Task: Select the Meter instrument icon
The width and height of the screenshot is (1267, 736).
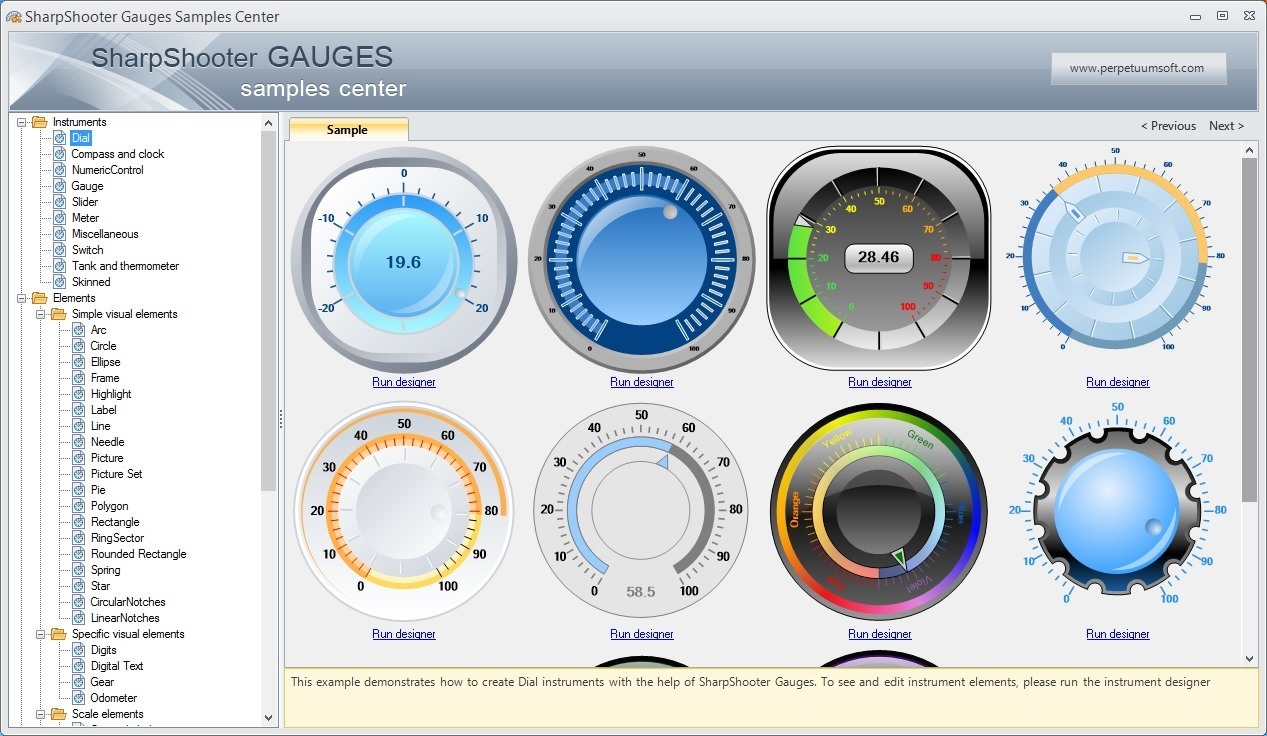Action: [x=60, y=217]
